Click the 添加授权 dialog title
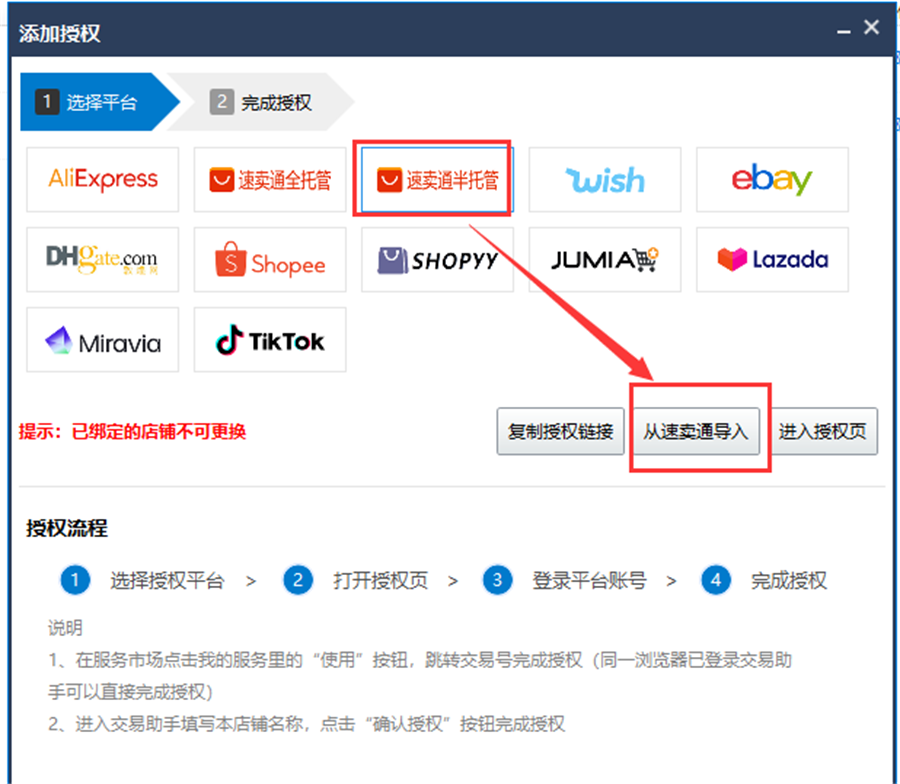 (x=60, y=33)
